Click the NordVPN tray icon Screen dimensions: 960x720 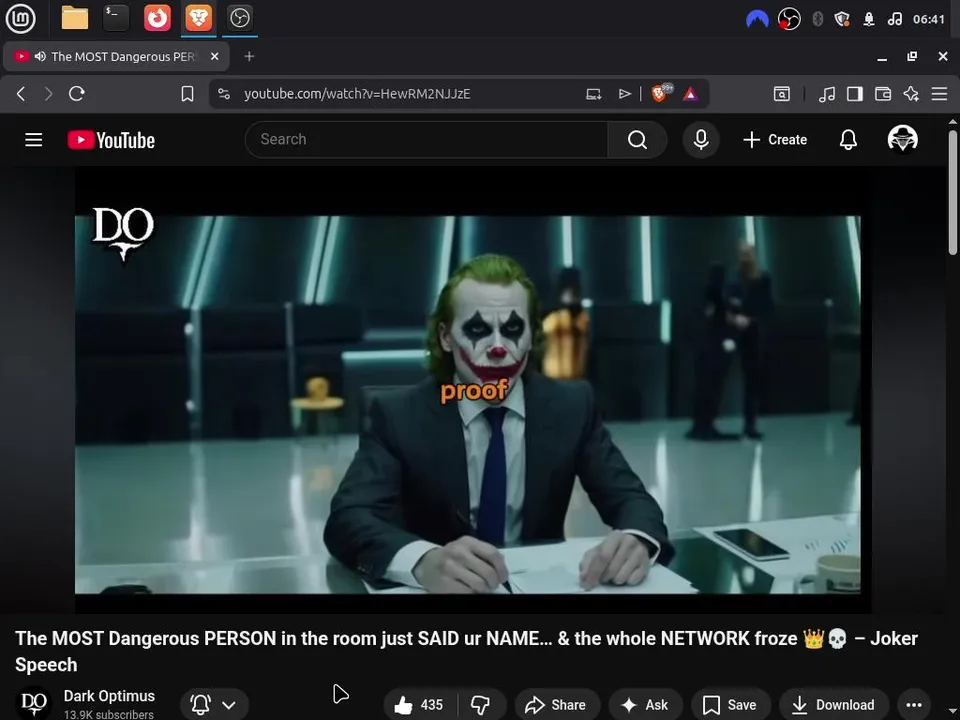pyautogui.click(x=757, y=19)
